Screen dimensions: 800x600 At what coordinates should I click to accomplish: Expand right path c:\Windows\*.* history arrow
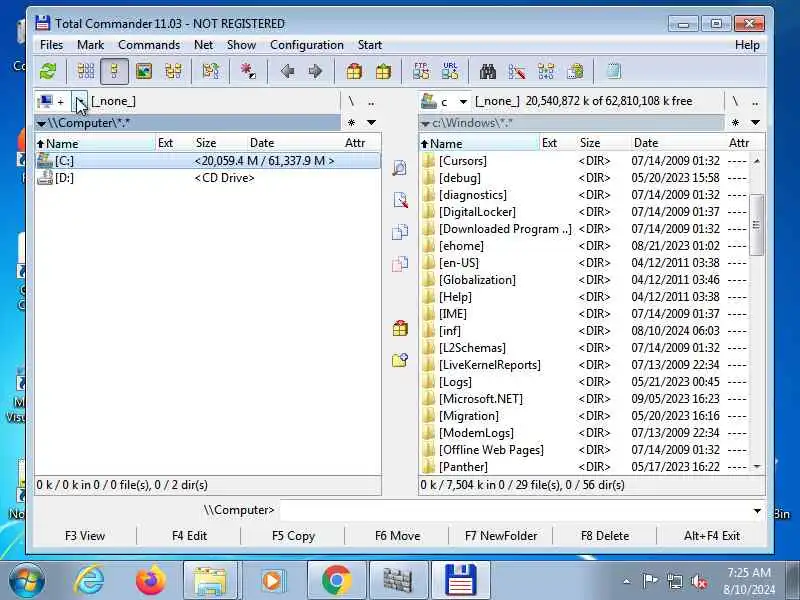click(x=425, y=123)
